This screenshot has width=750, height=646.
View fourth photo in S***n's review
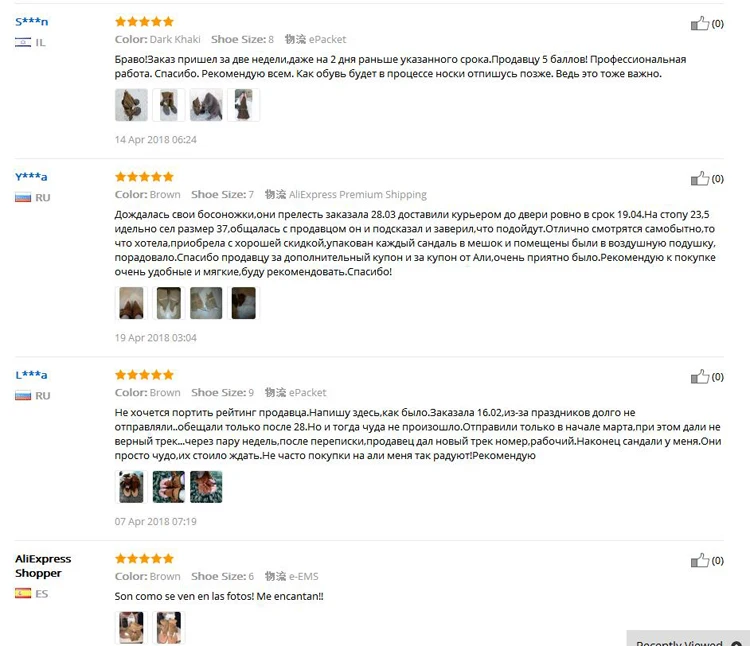click(x=243, y=105)
